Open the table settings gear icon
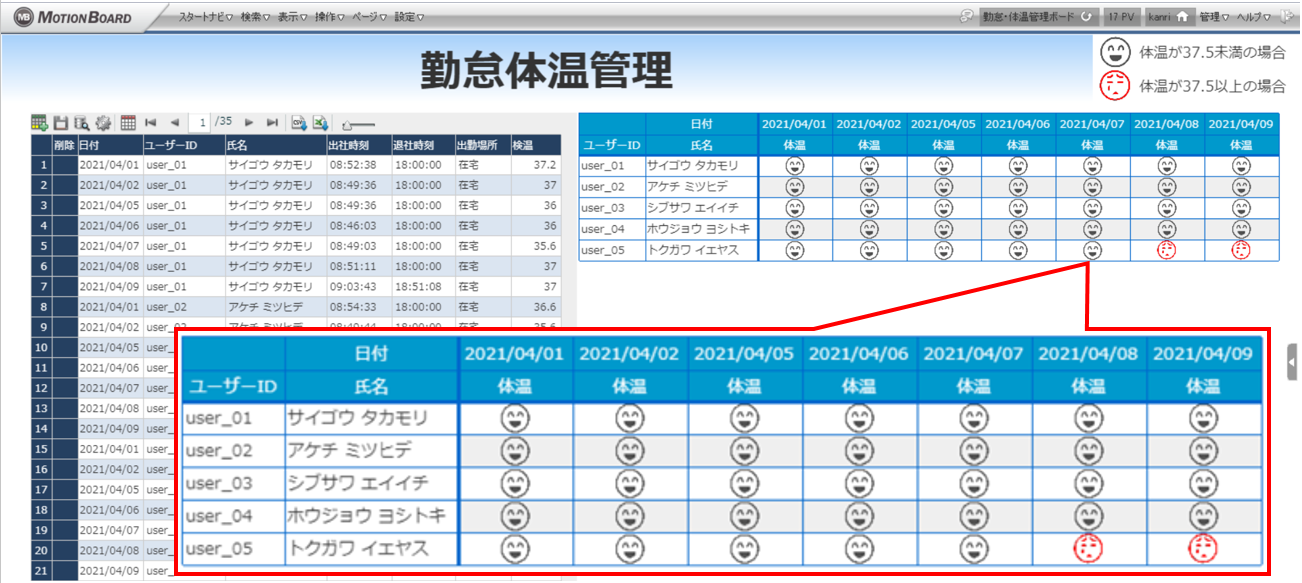 point(103,123)
